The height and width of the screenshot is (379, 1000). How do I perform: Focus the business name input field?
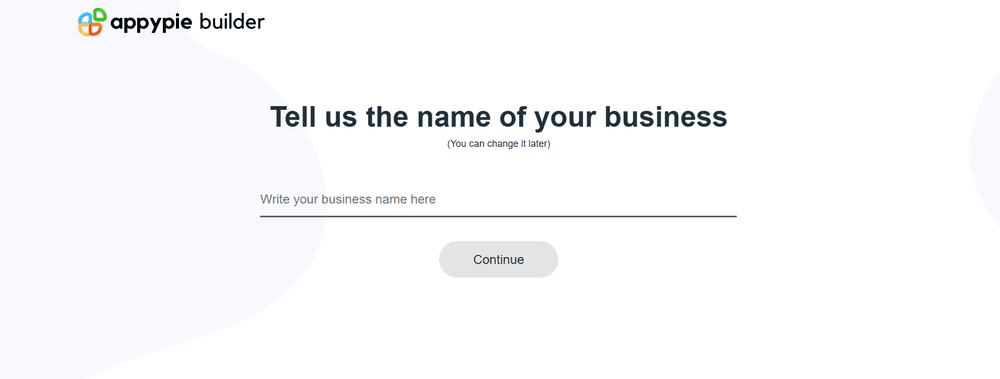pyautogui.click(x=498, y=200)
